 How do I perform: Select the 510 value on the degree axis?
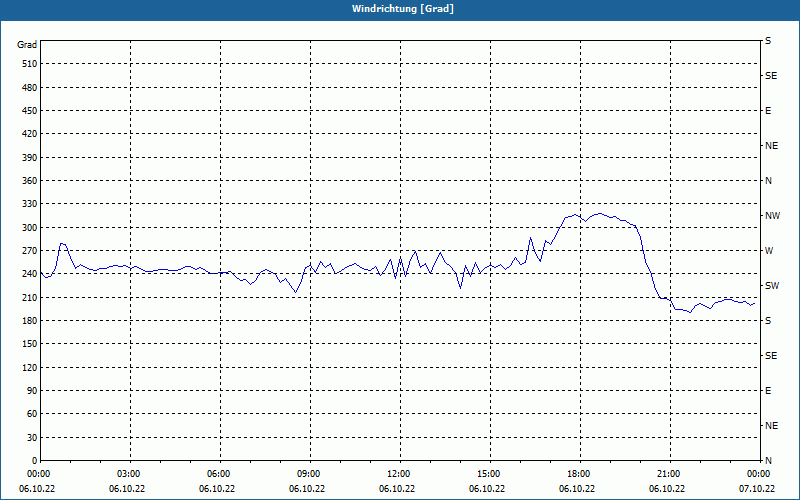(29, 64)
